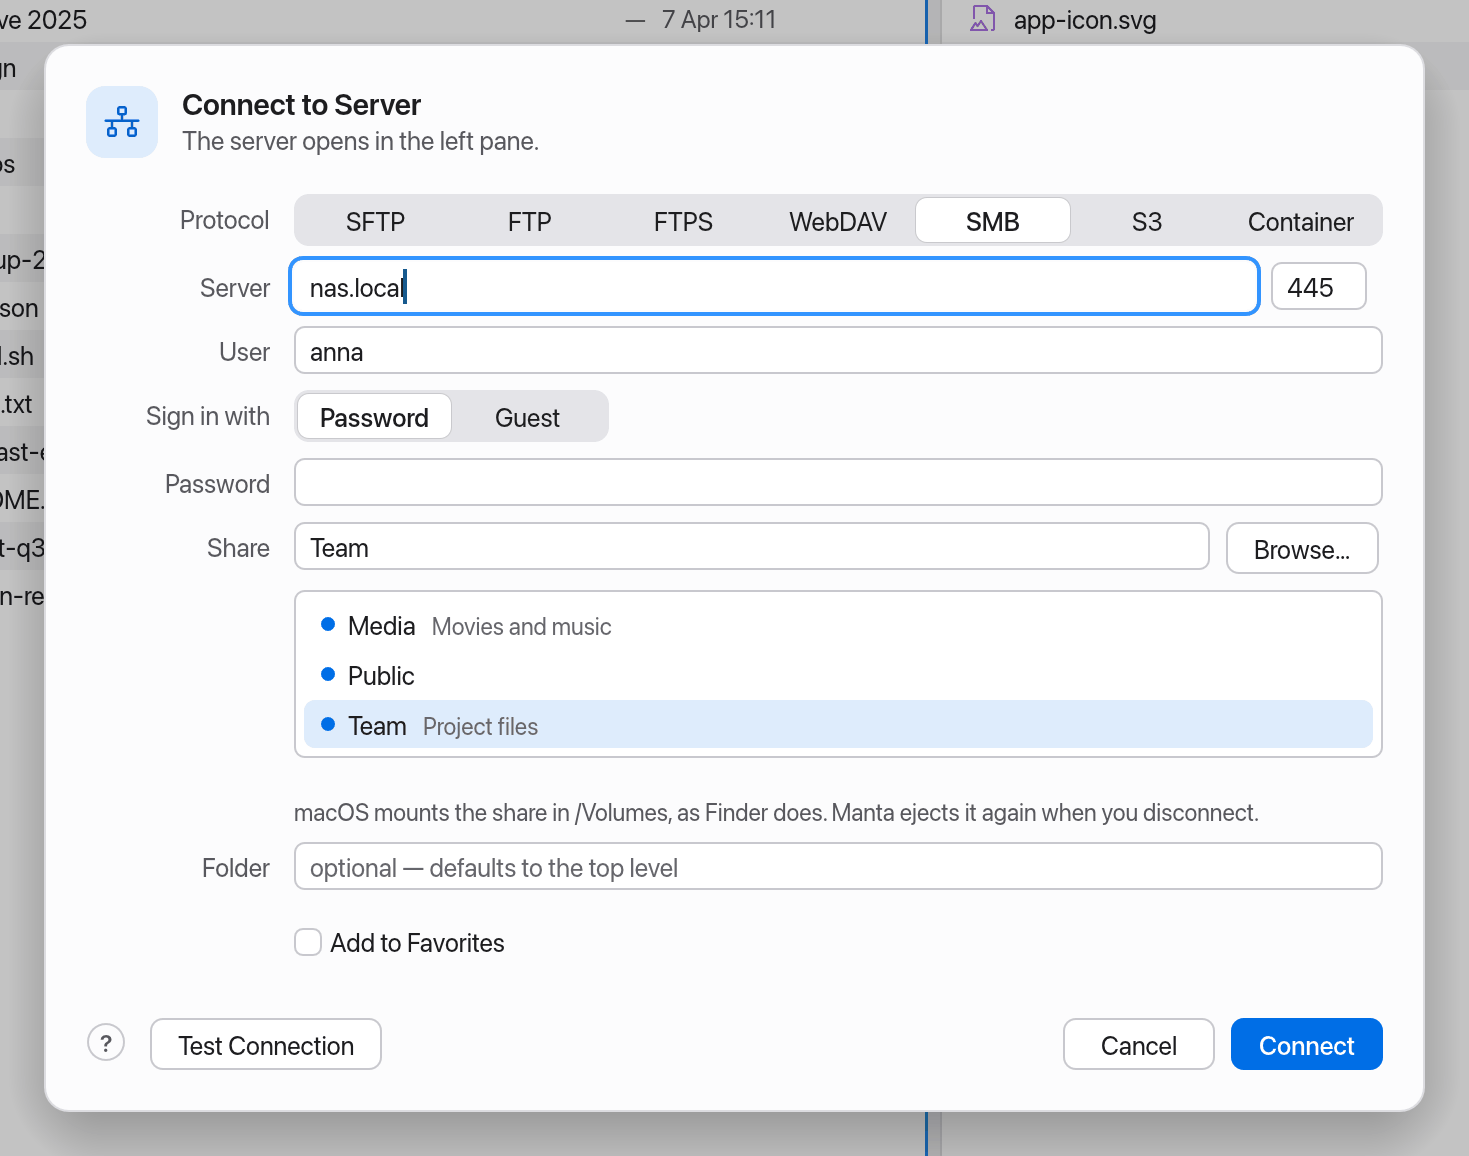This screenshot has height=1156, width=1469.
Task: Choose the Container protocol tab
Action: coord(1300,221)
